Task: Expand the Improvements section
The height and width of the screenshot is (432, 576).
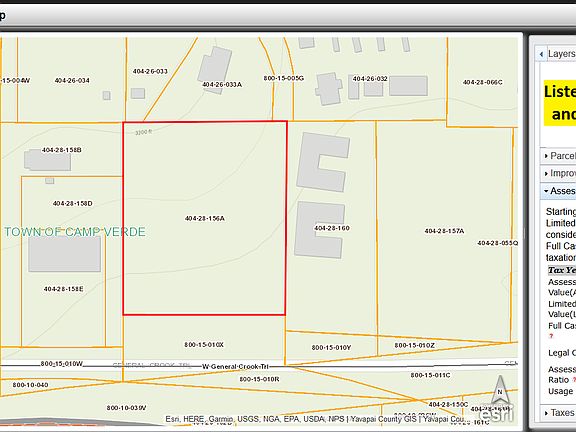Action: [x=558, y=173]
